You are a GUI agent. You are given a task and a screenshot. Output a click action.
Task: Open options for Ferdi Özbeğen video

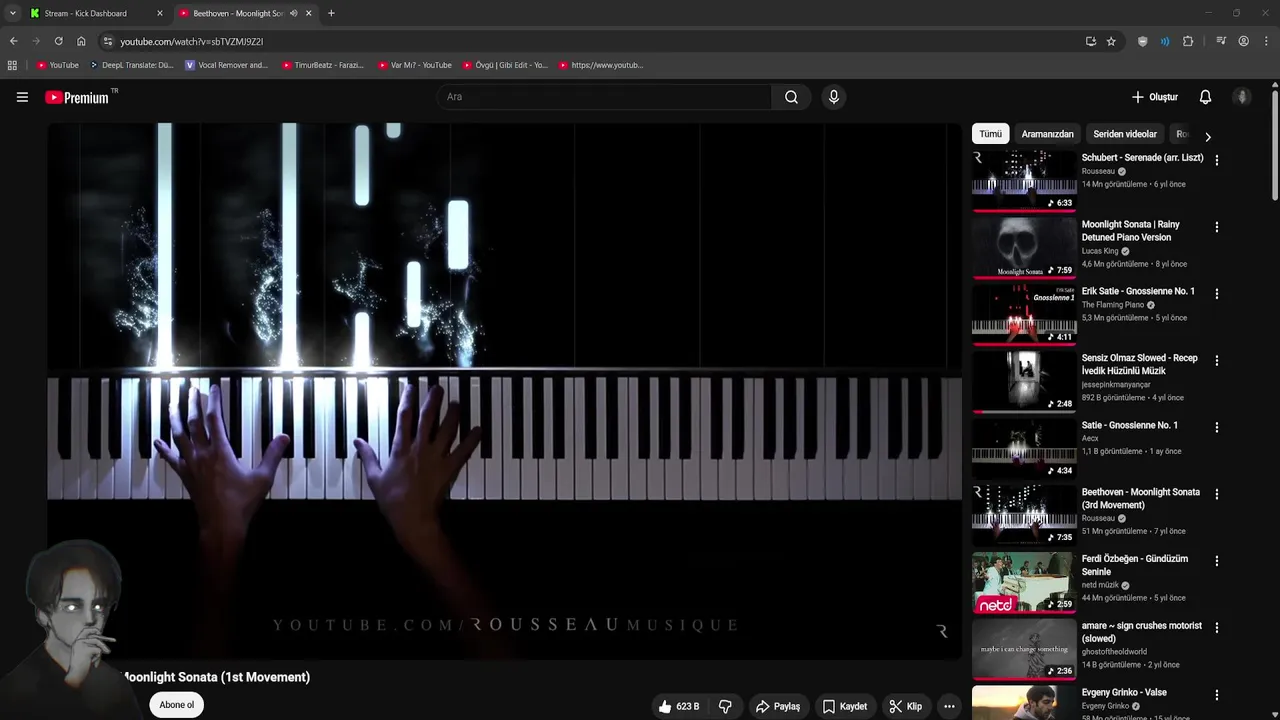(1216, 561)
